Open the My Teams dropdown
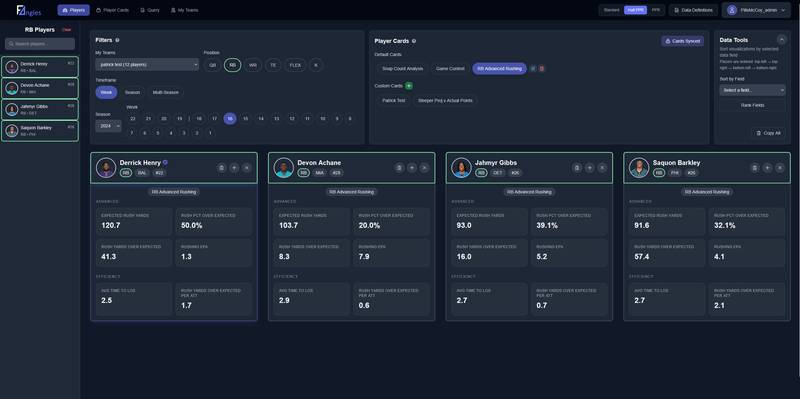 147,65
